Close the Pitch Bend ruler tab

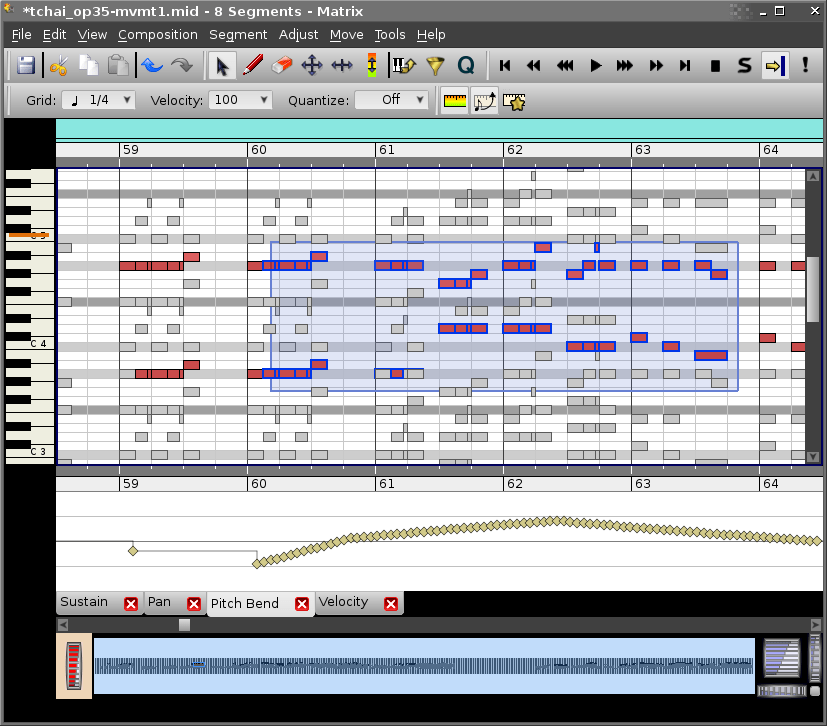click(x=302, y=603)
